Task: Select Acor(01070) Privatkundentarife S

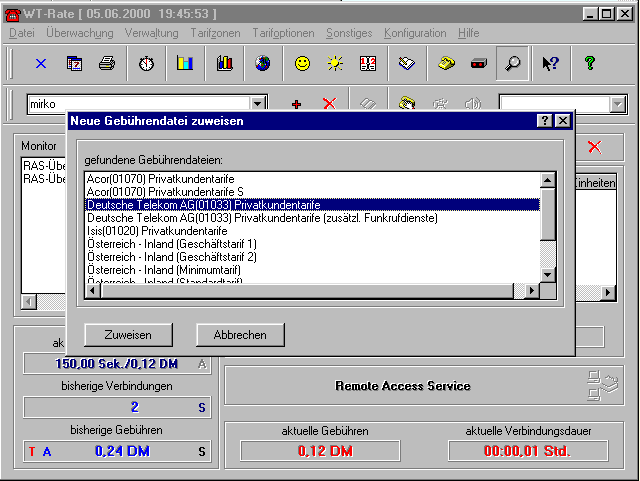Action: [313, 192]
